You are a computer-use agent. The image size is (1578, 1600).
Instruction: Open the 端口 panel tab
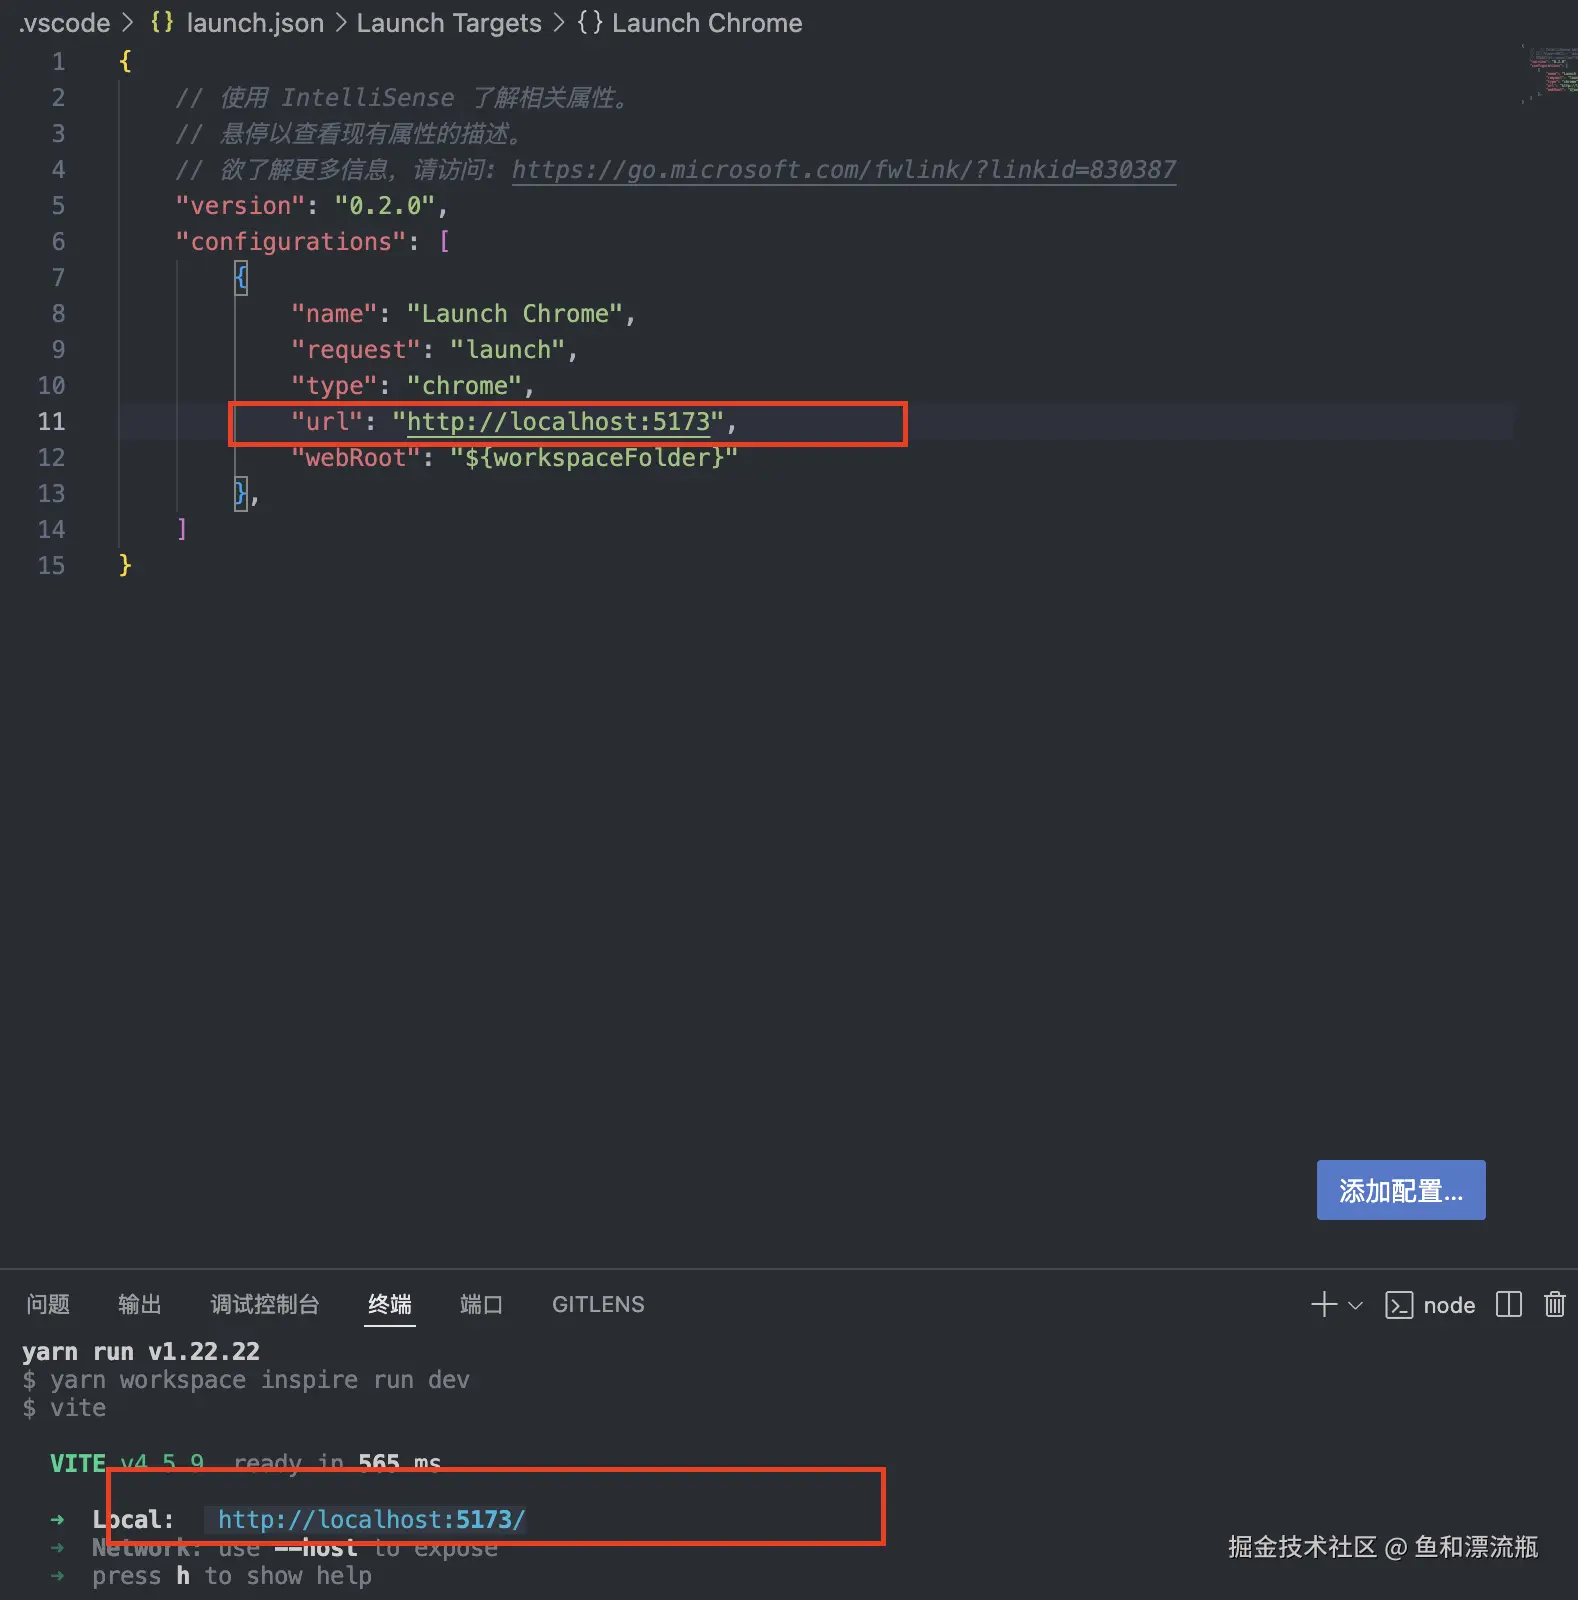tap(481, 1304)
